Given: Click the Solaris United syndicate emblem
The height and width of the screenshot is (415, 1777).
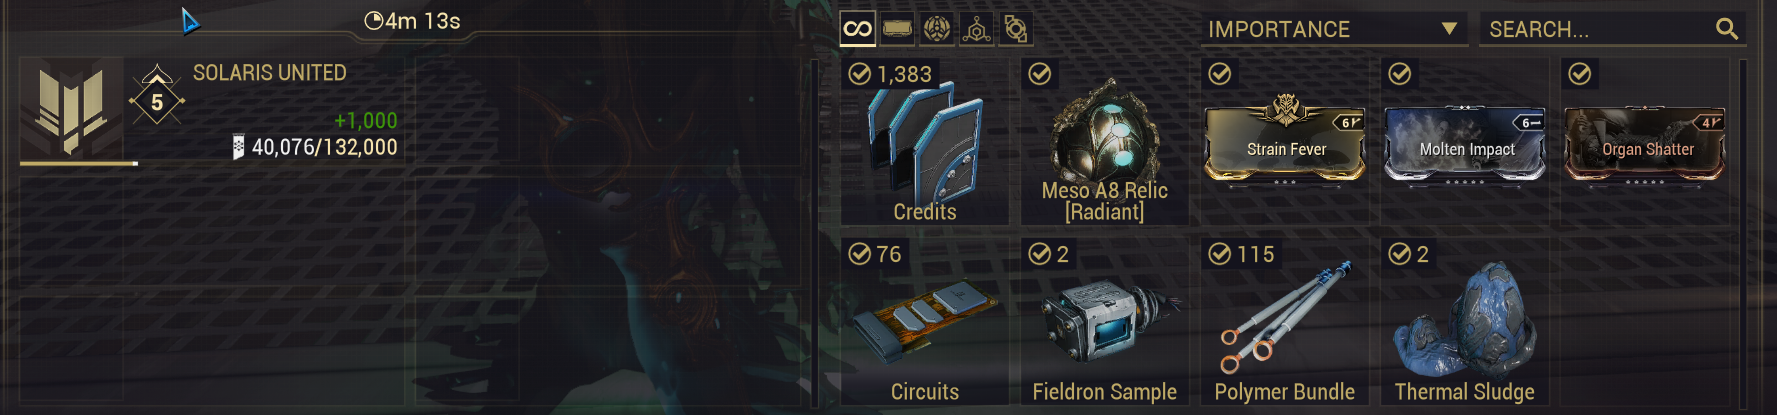Looking at the screenshot, I should [x=71, y=107].
